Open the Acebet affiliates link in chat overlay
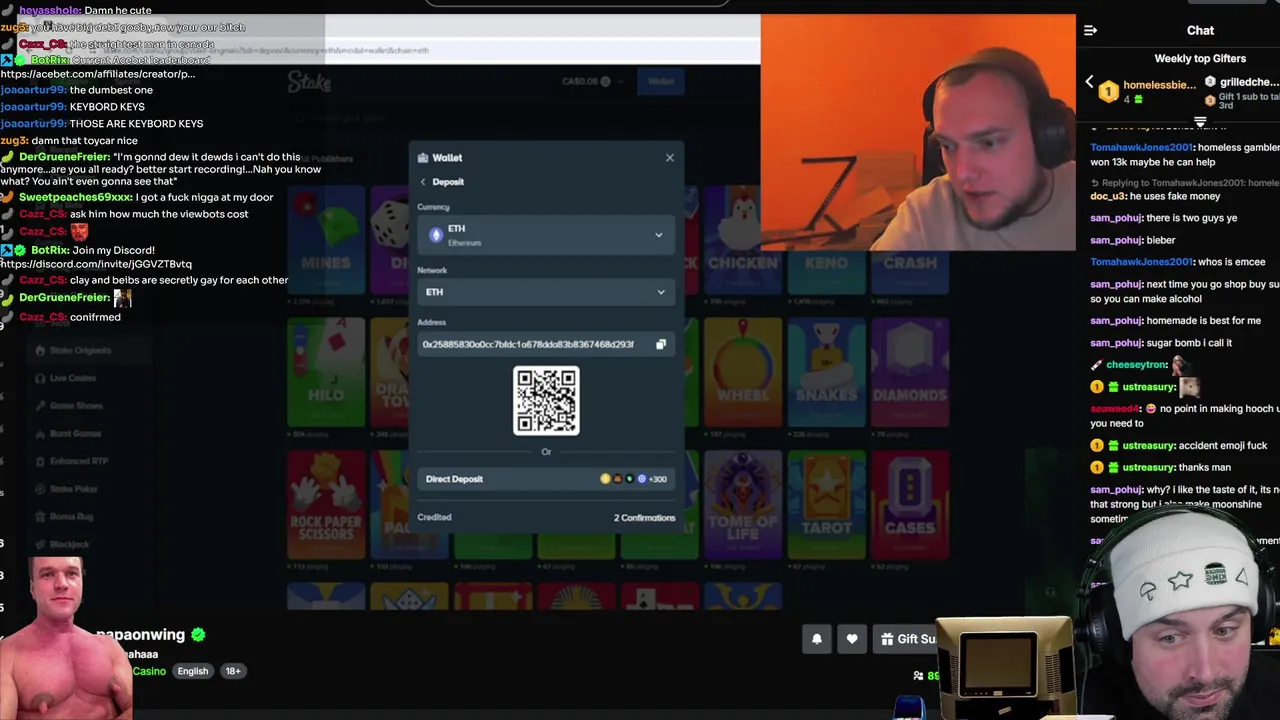Screen dimensions: 1280x720 pyautogui.click(x=98, y=74)
